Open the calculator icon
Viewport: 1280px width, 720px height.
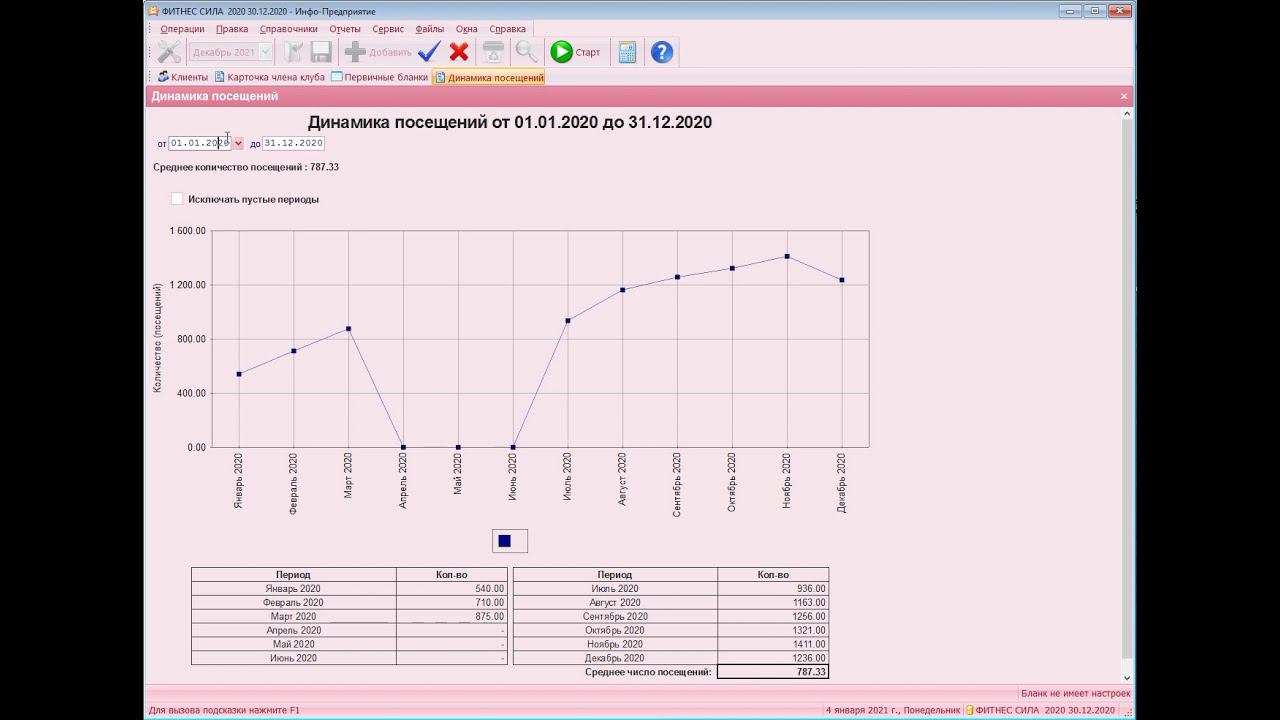click(627, 52)
